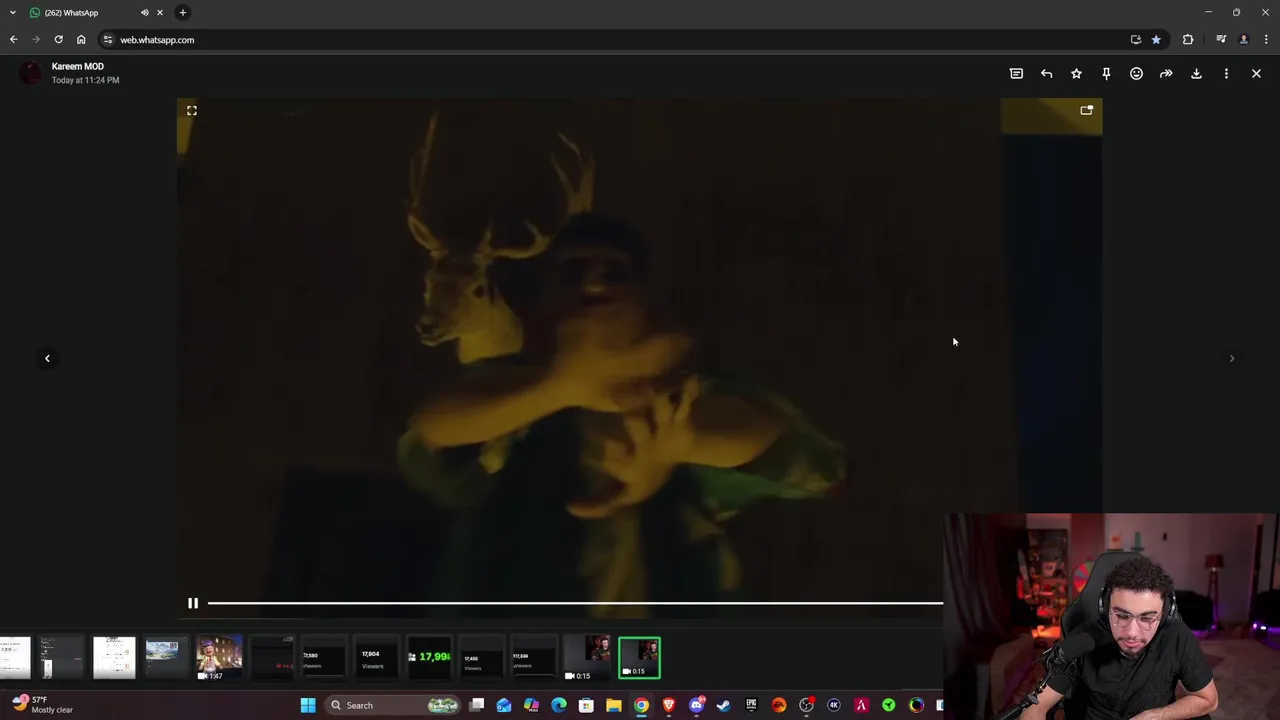
Task: Pin this media message
Action: (1106, 73)
